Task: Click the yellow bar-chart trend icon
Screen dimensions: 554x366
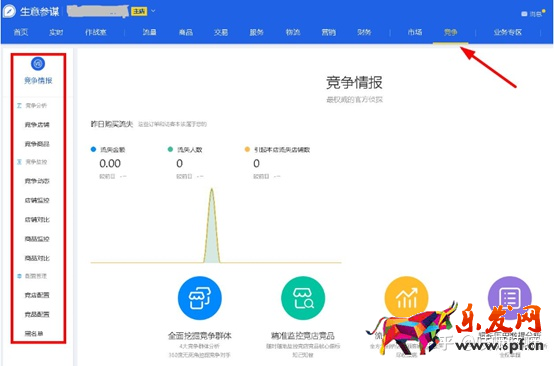Action: [x=406, y=298]
